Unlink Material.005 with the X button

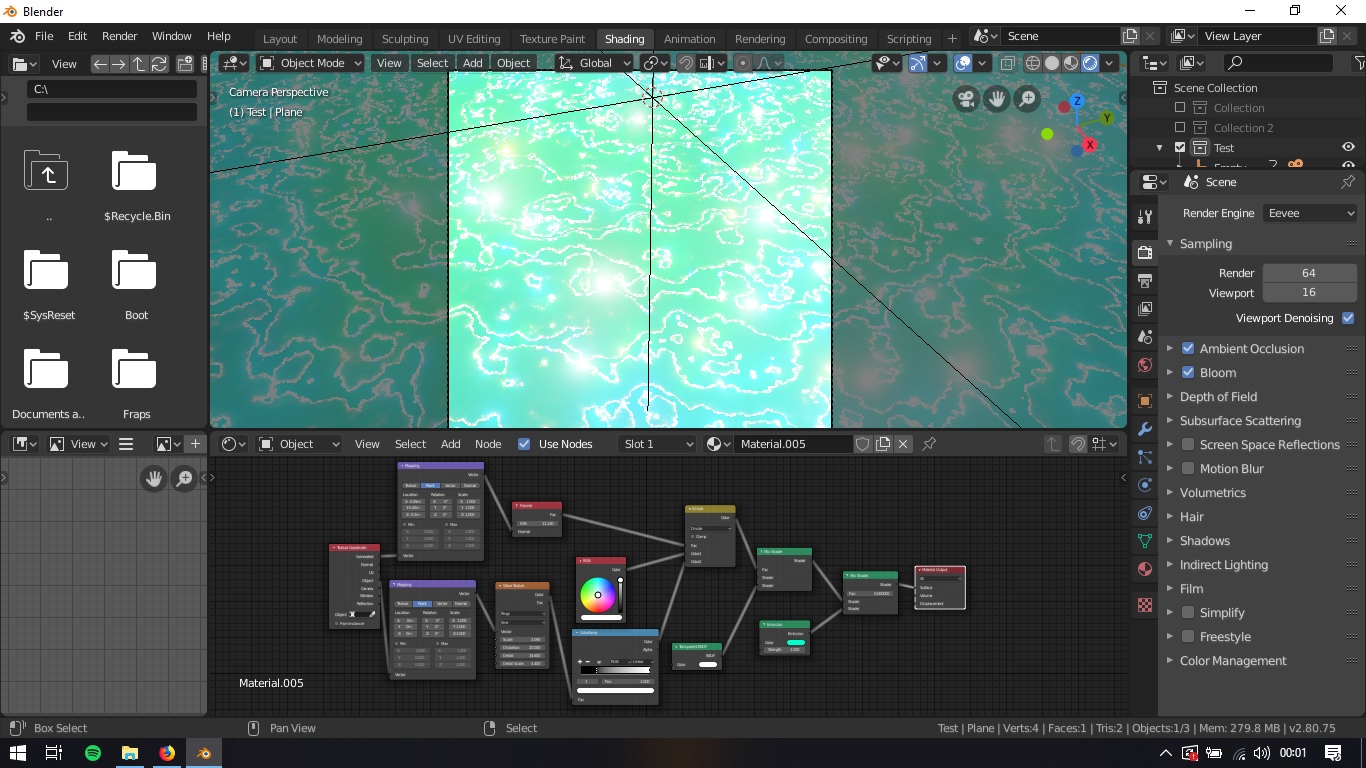[x=903, y=444]
